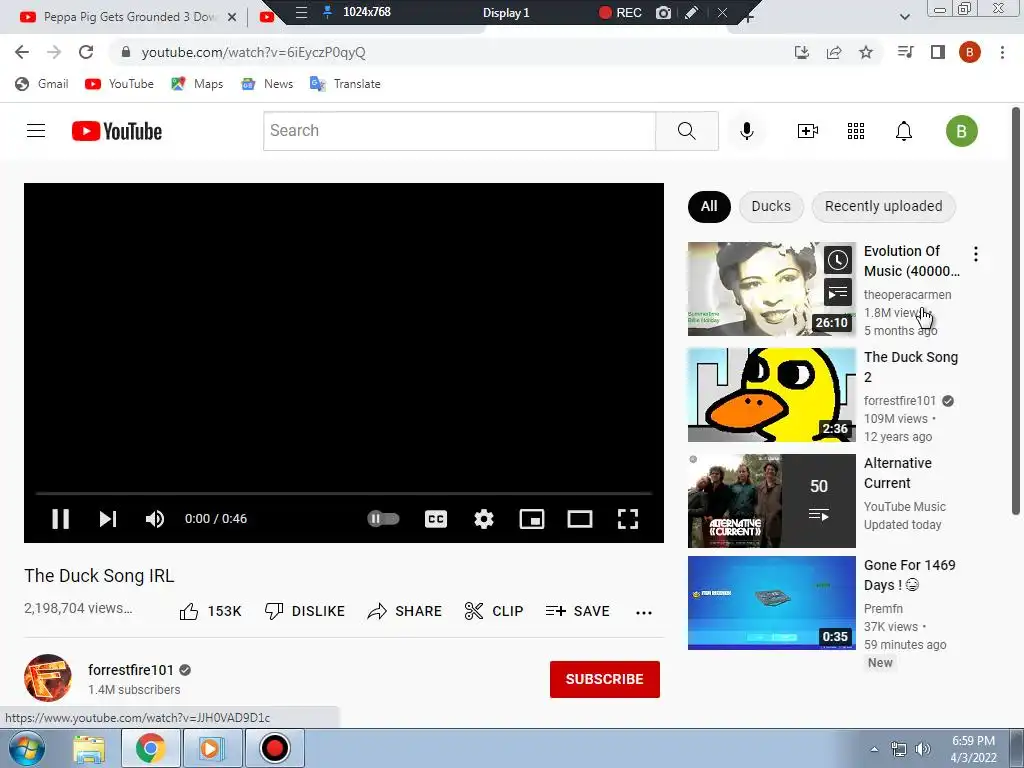Open the News bookmark

point(267,84)
